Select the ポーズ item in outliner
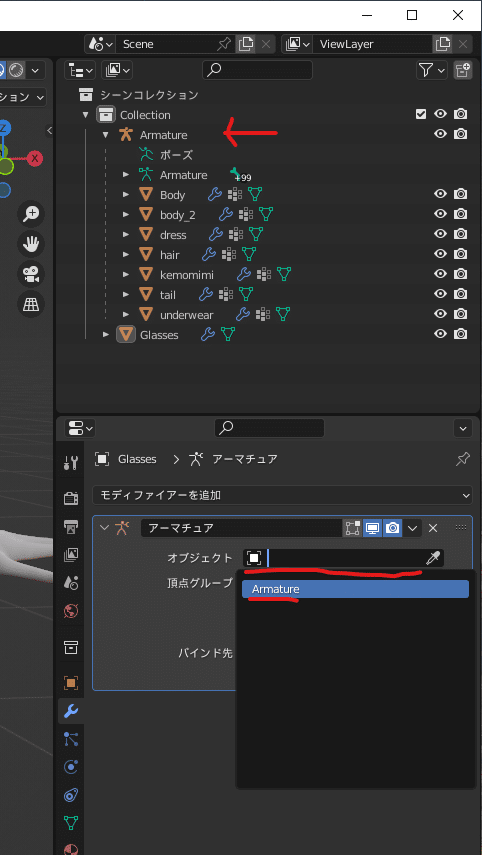Screen dimensions: 482x855 pos(176,155)
